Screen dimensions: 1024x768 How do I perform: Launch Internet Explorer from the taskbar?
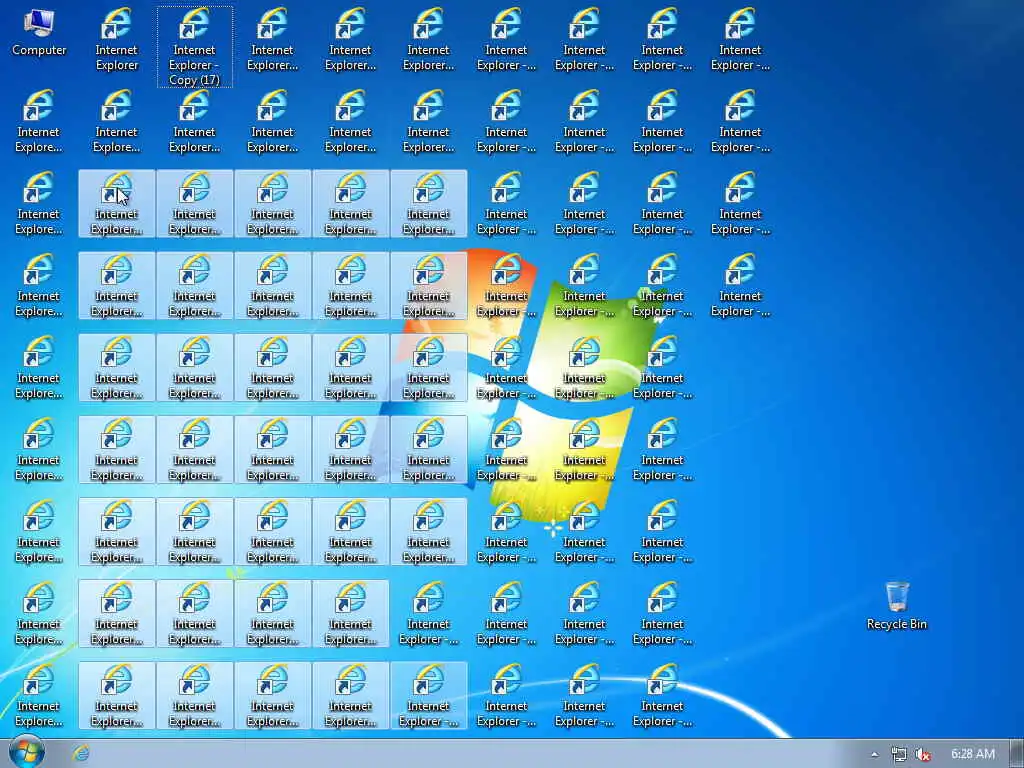click(x=81, y=754)
